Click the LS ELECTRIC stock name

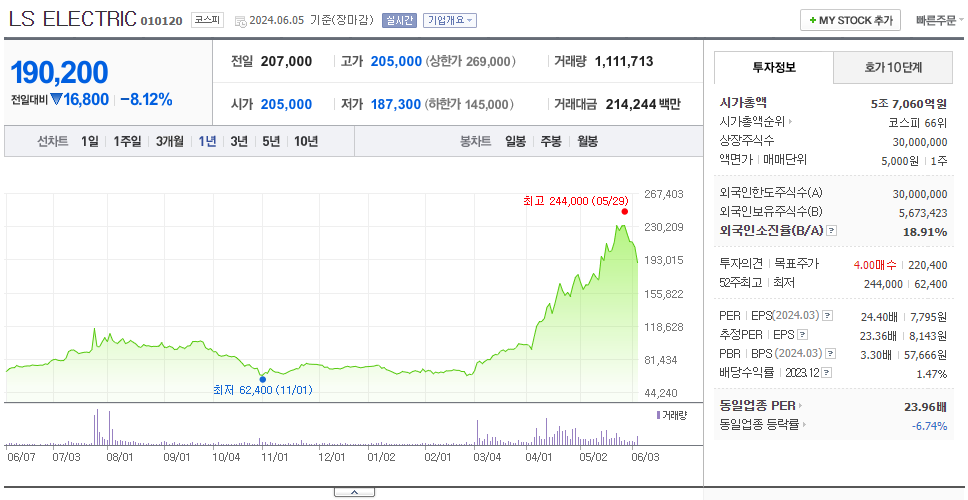click(x=72, y=19)
